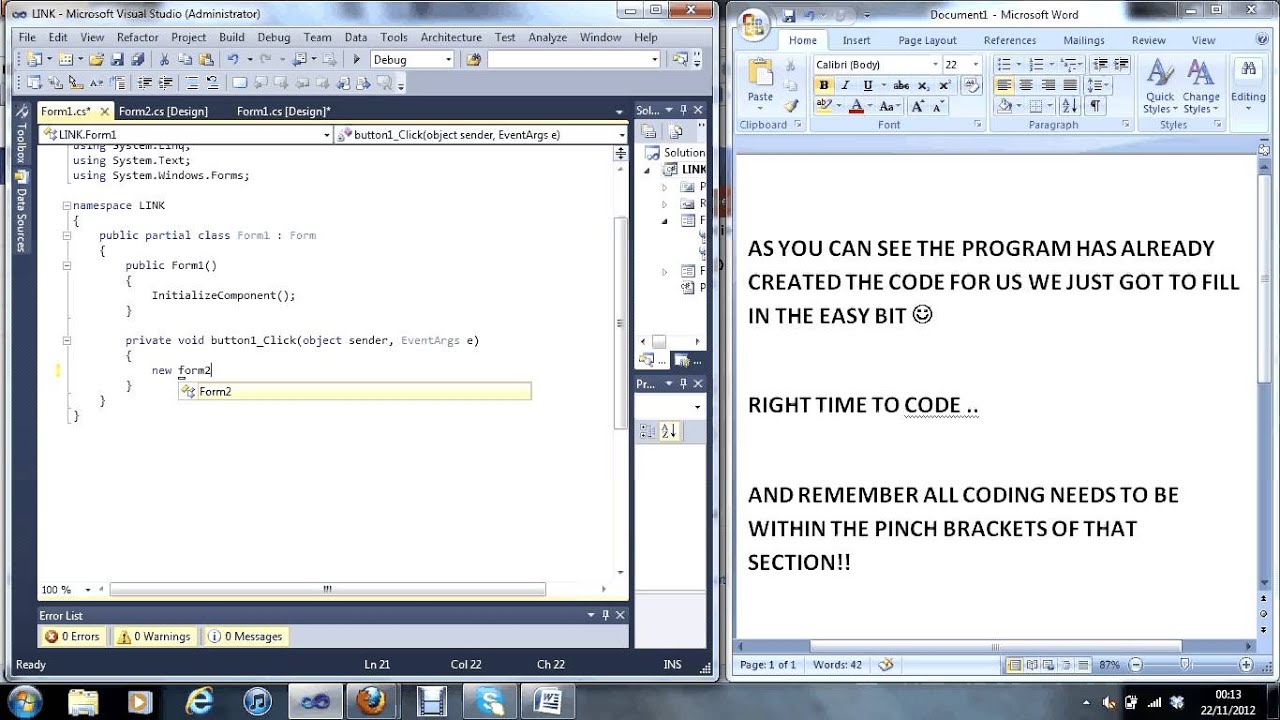Toggle the Errors filter in Error List

point(72,636)
